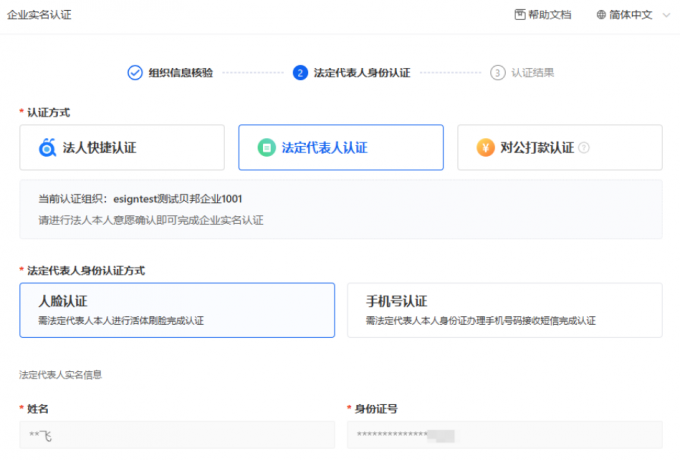The height and width of the screenshot is (460, 680).
Task: Click the globe language icon
Action: pos(601,15)
